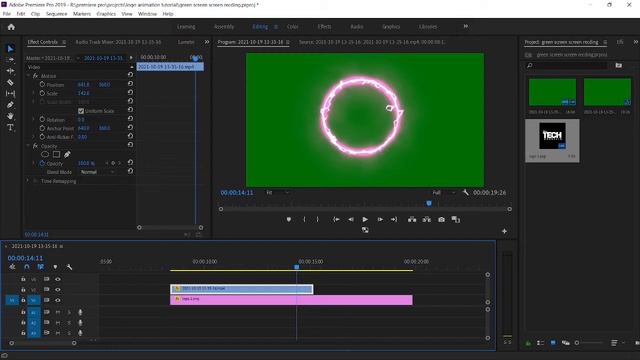Expand the Scale property
The height and width of the screenshot is (360, 640).
click(x=33, y=93)
